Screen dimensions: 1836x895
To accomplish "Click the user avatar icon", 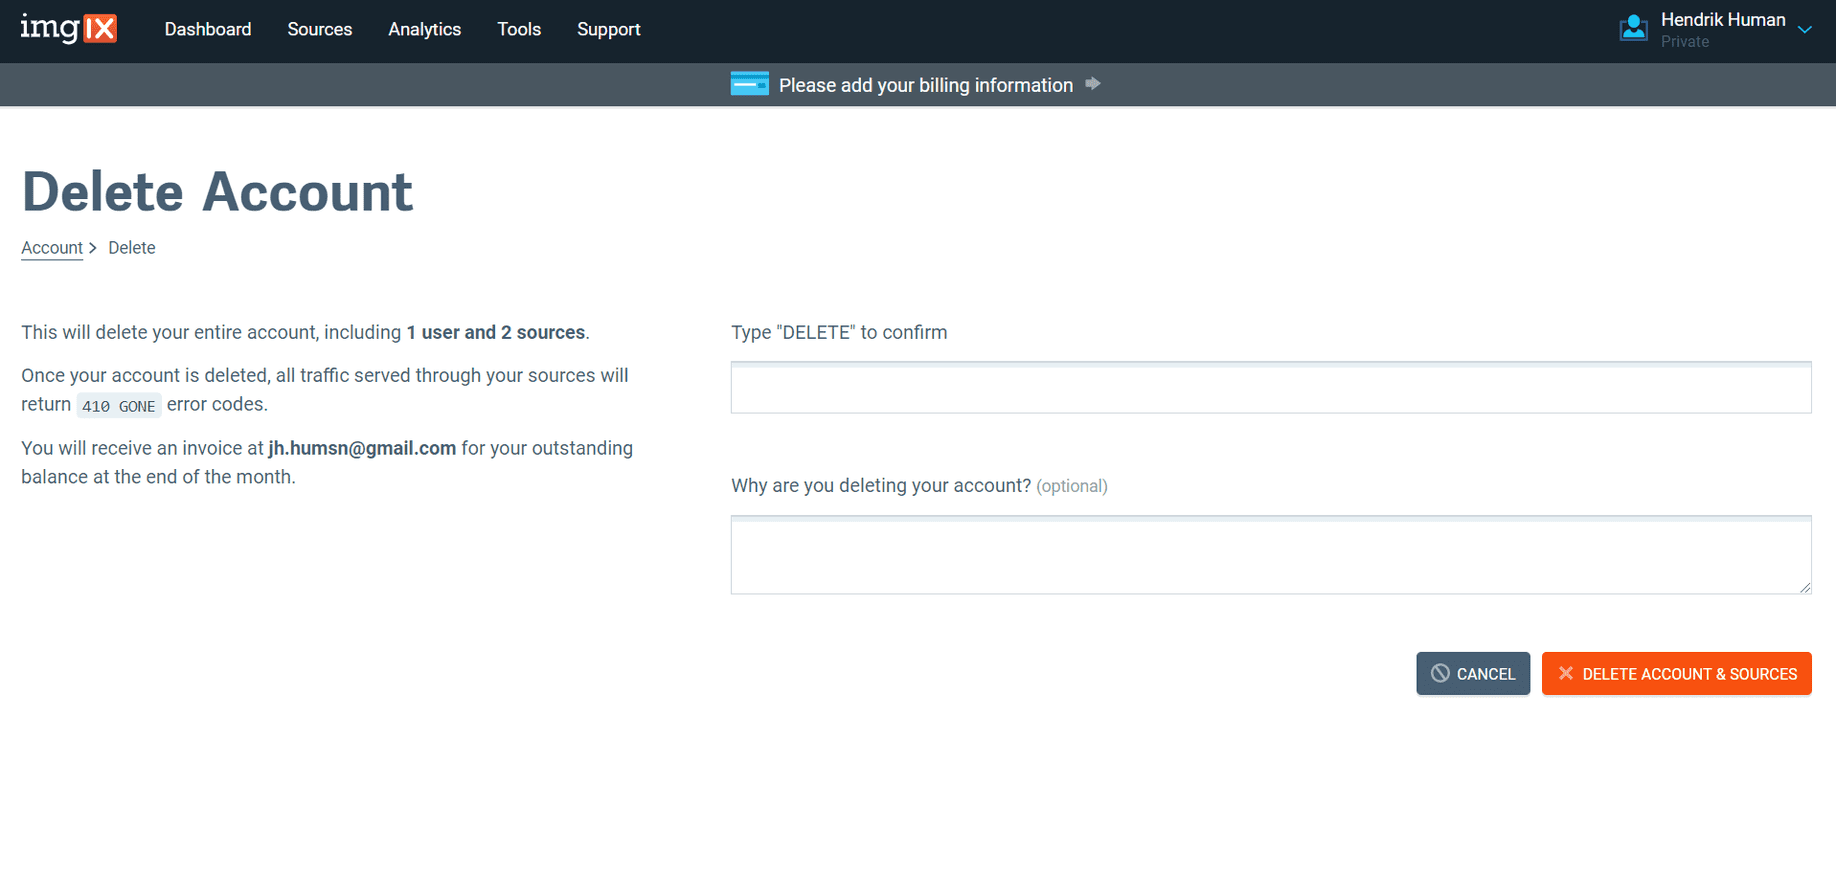I will tap(1633, 28).
